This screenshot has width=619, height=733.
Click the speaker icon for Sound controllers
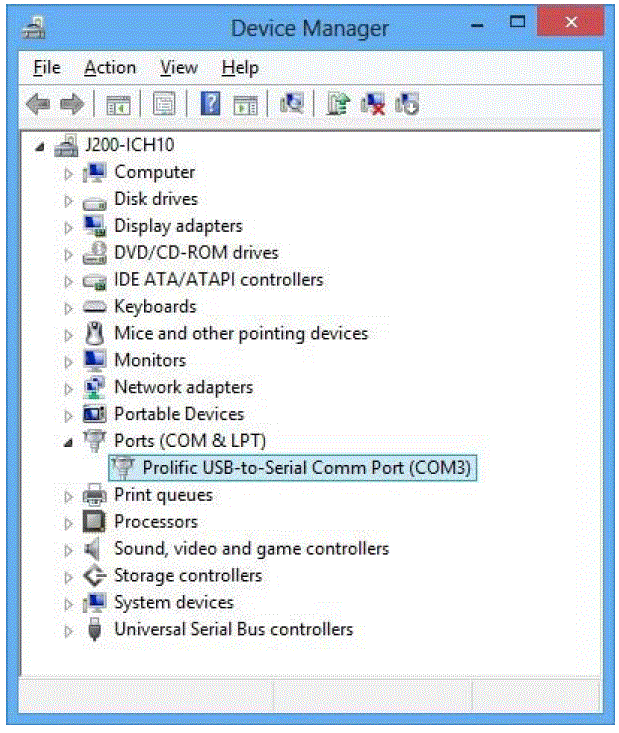point(93,549)
